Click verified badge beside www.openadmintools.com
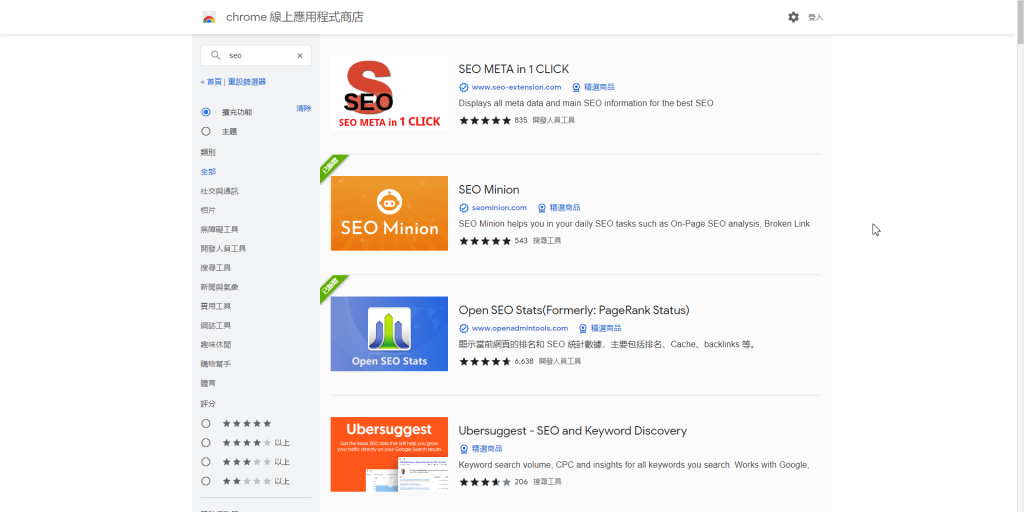Image resolution: width=1024 pixels, height=512 pixels. pos(464,328)
